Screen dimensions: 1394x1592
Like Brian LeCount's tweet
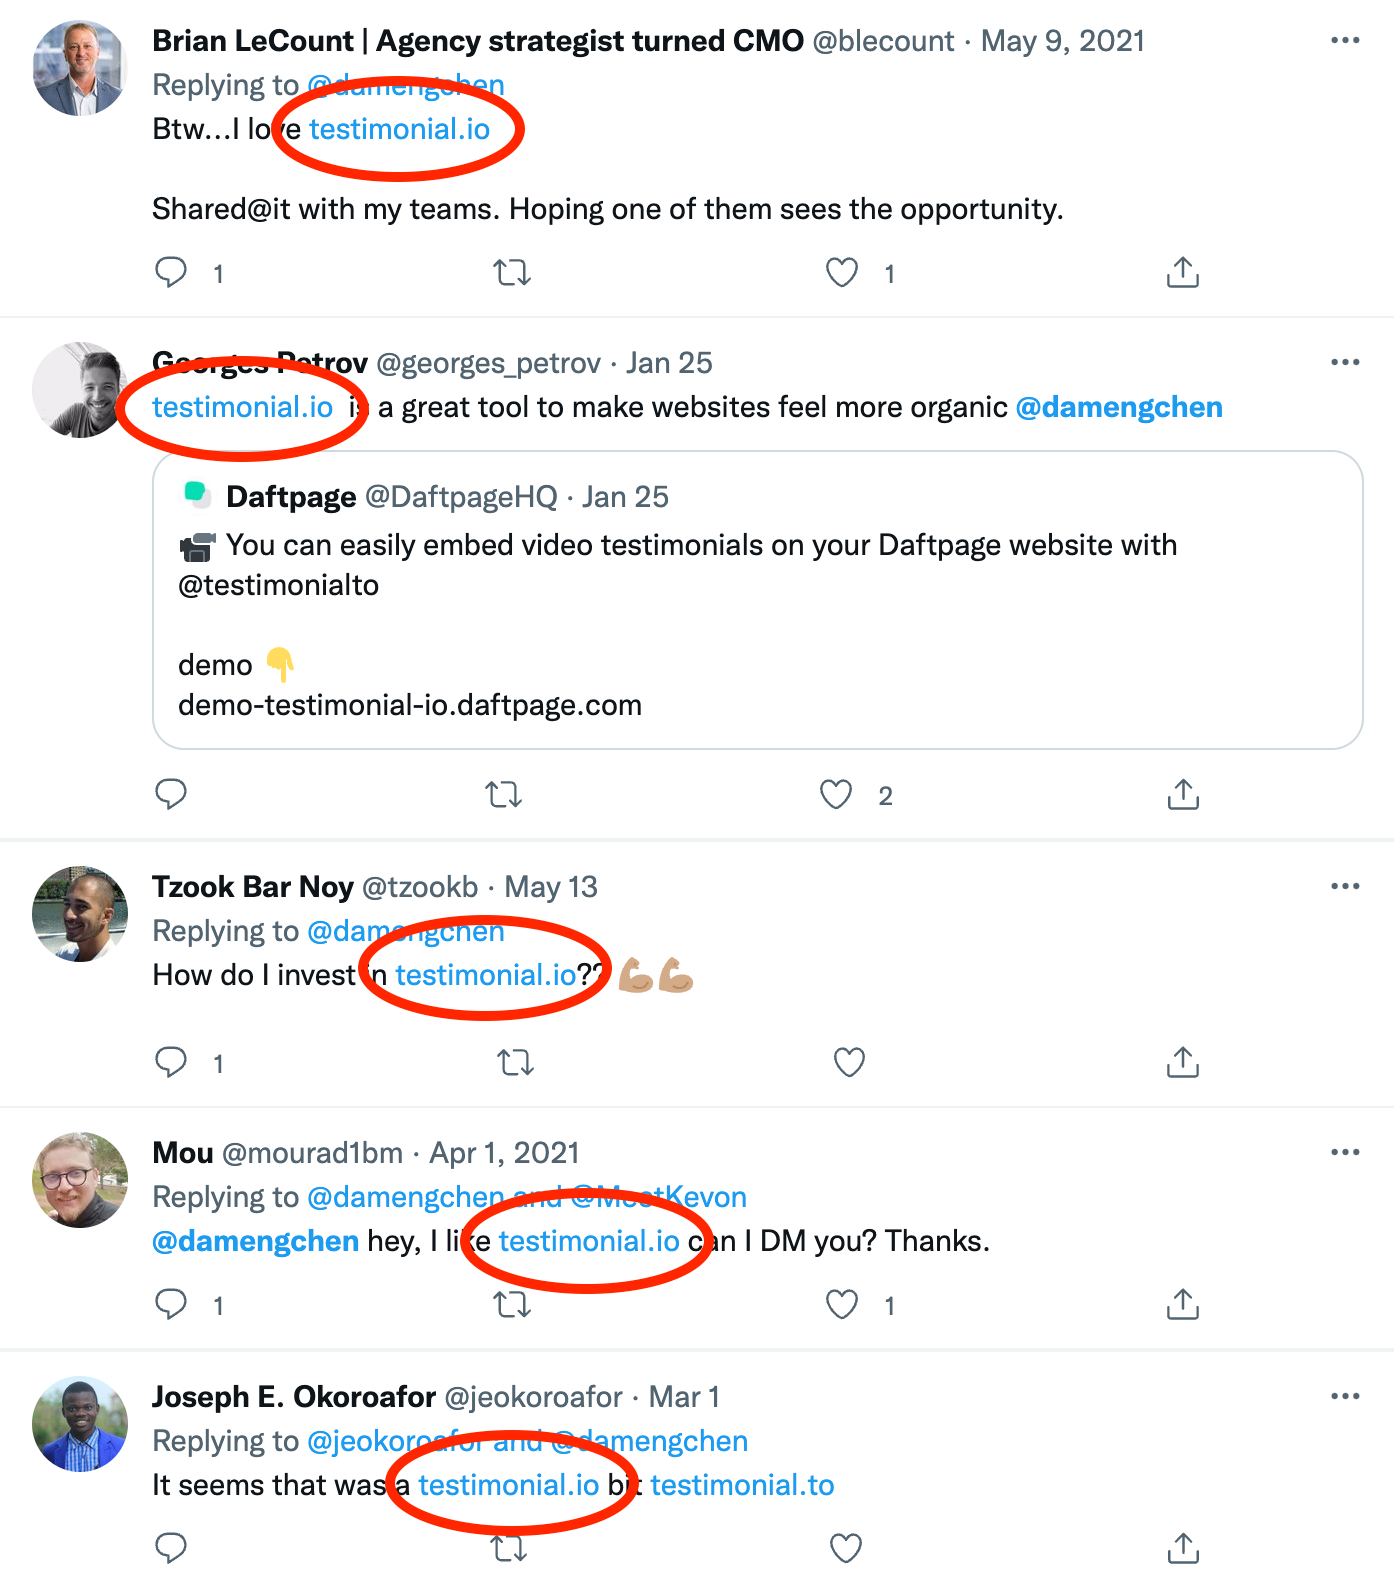[x=842, y=272]
